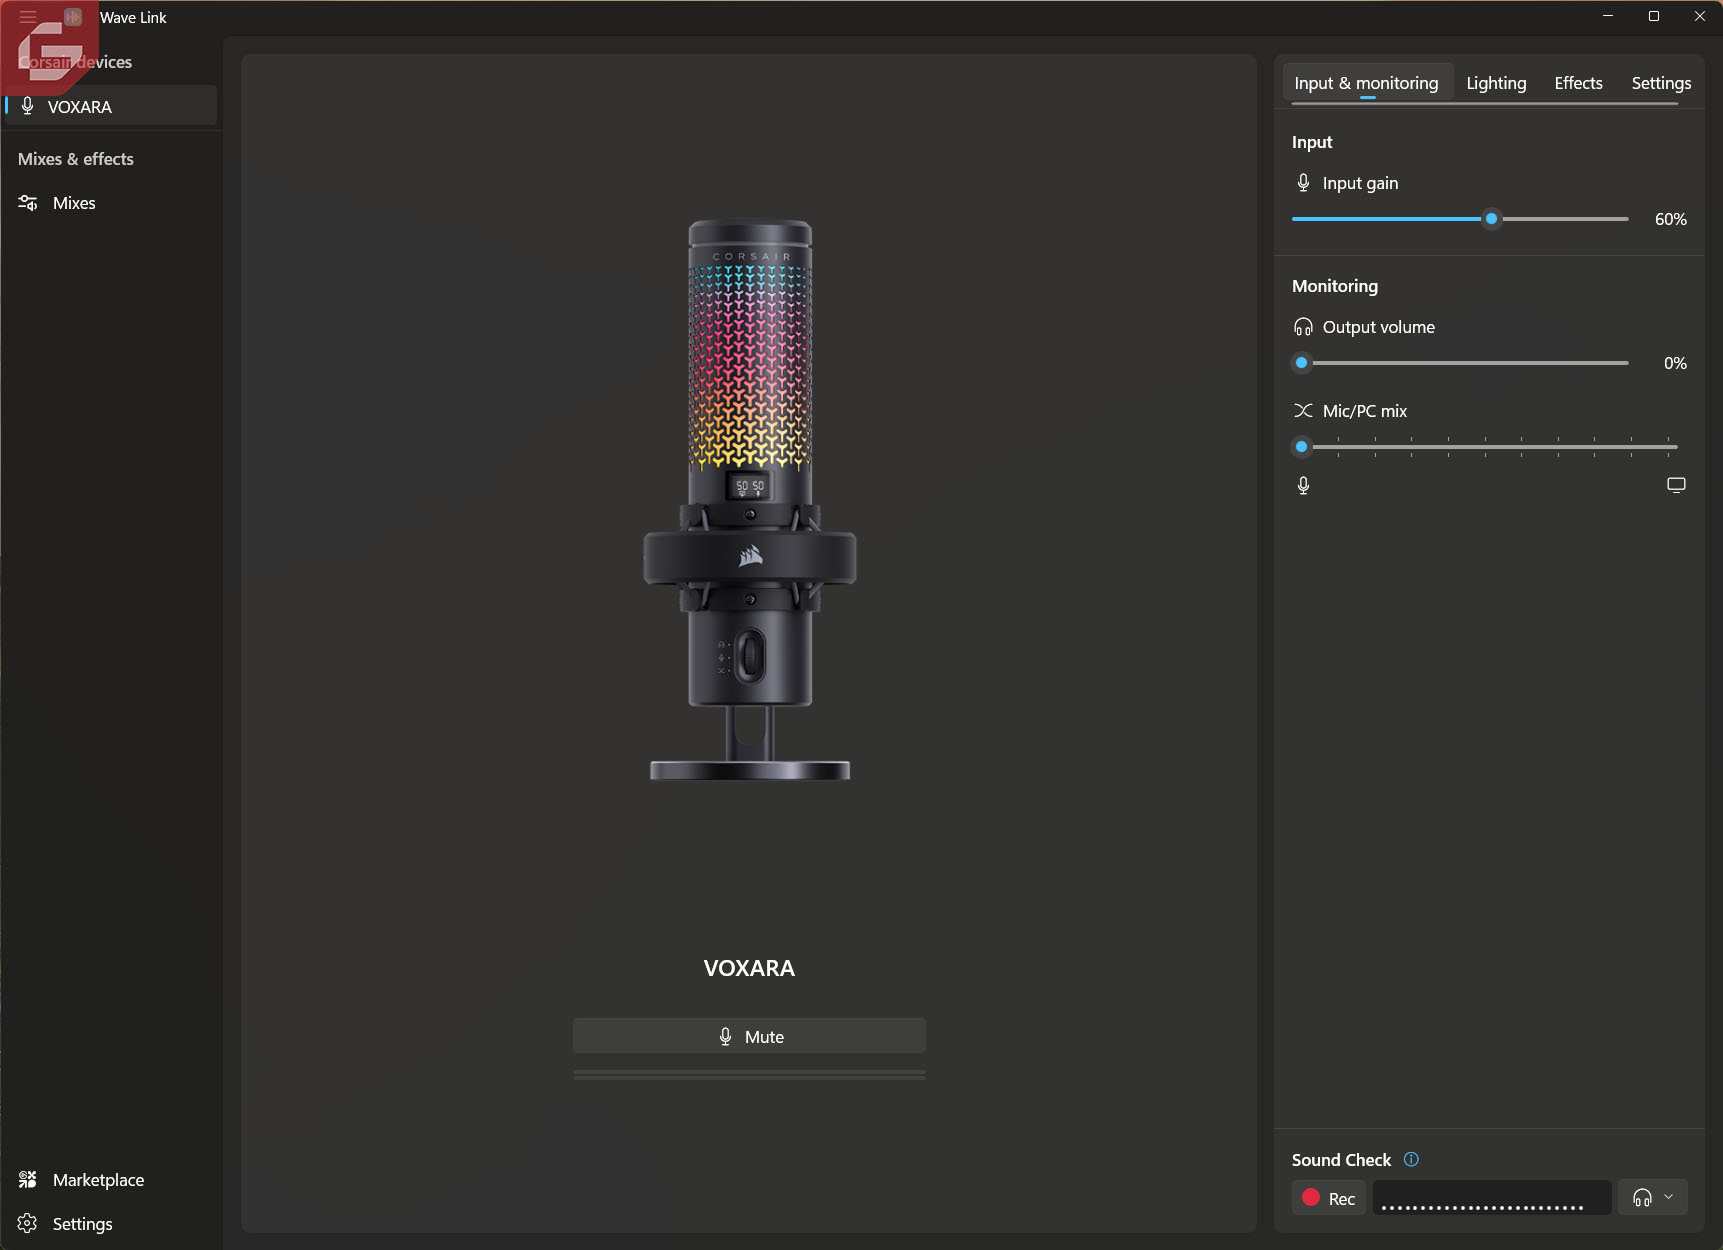Click the Sound Check info icon
1723x1250 pixels.
[x=1411, y=1160]
